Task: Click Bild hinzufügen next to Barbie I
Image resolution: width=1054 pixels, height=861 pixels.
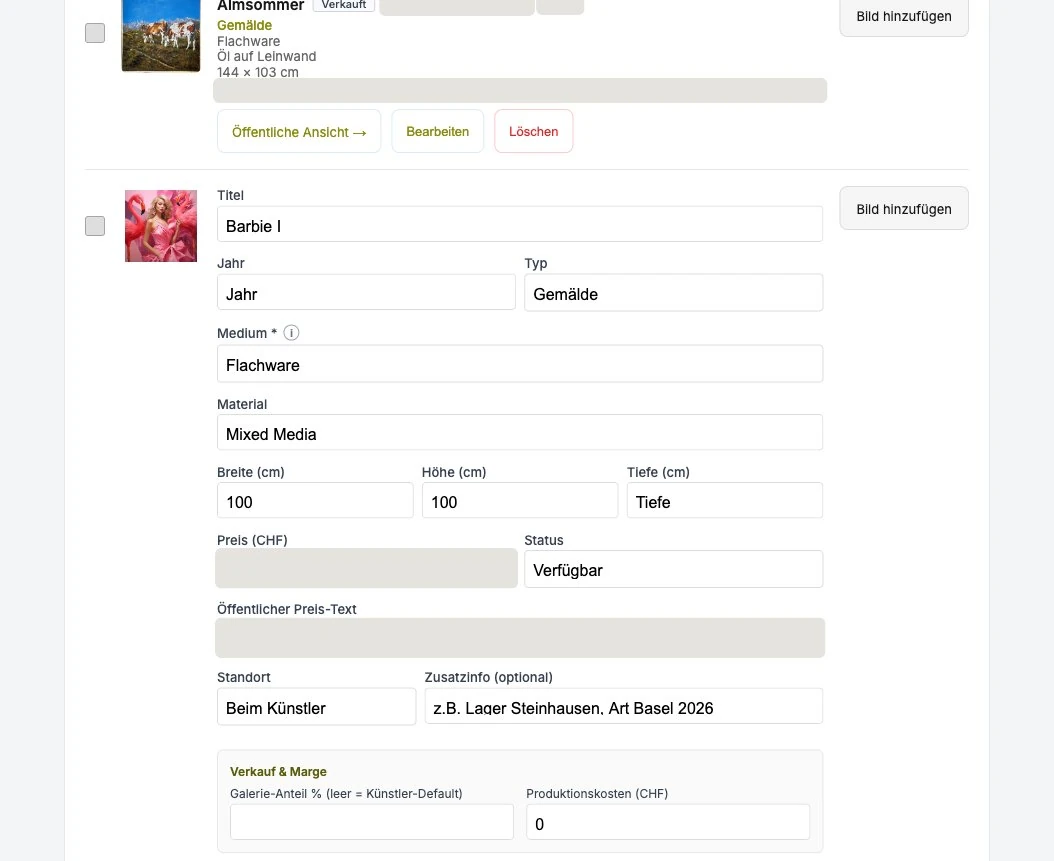Action: click(904, 209)
